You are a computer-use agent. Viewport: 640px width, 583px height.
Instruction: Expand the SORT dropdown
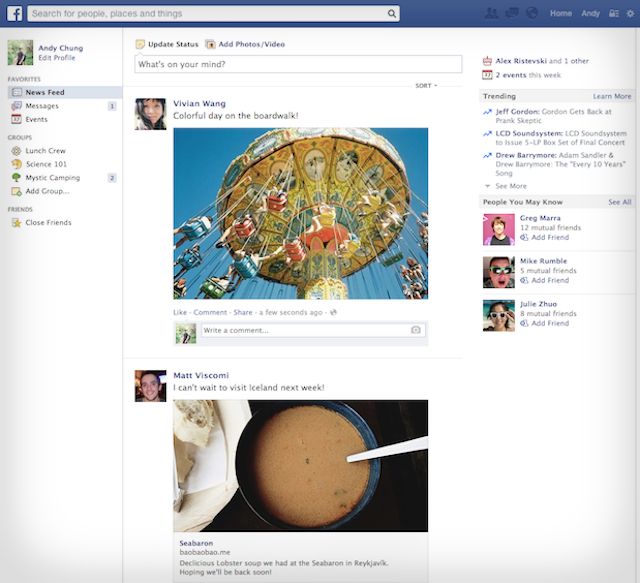[427, 86]
